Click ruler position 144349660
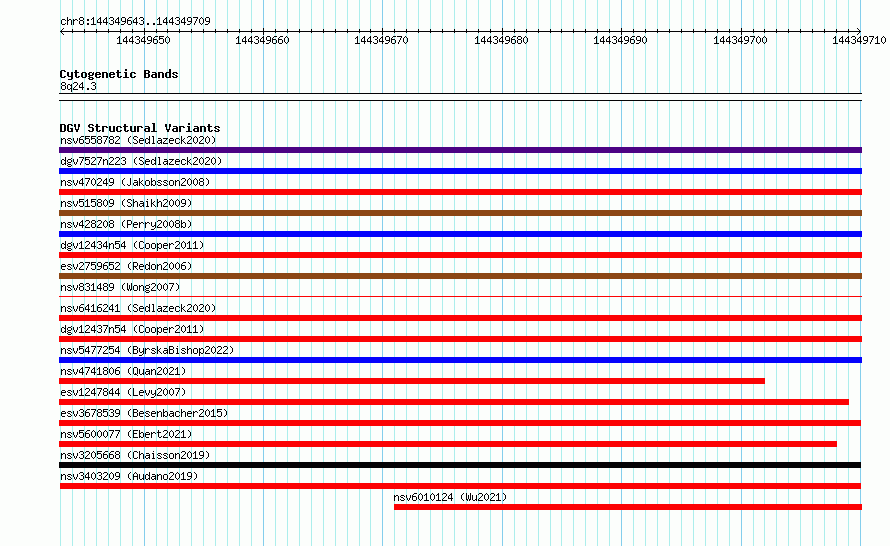The image size is (890, 546). point(262,40)
